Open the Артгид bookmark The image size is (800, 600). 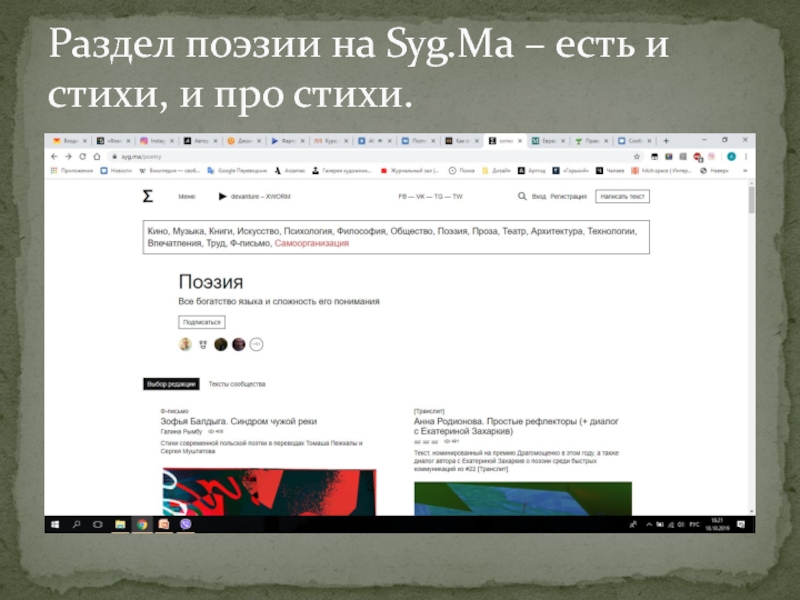point(531,171)
